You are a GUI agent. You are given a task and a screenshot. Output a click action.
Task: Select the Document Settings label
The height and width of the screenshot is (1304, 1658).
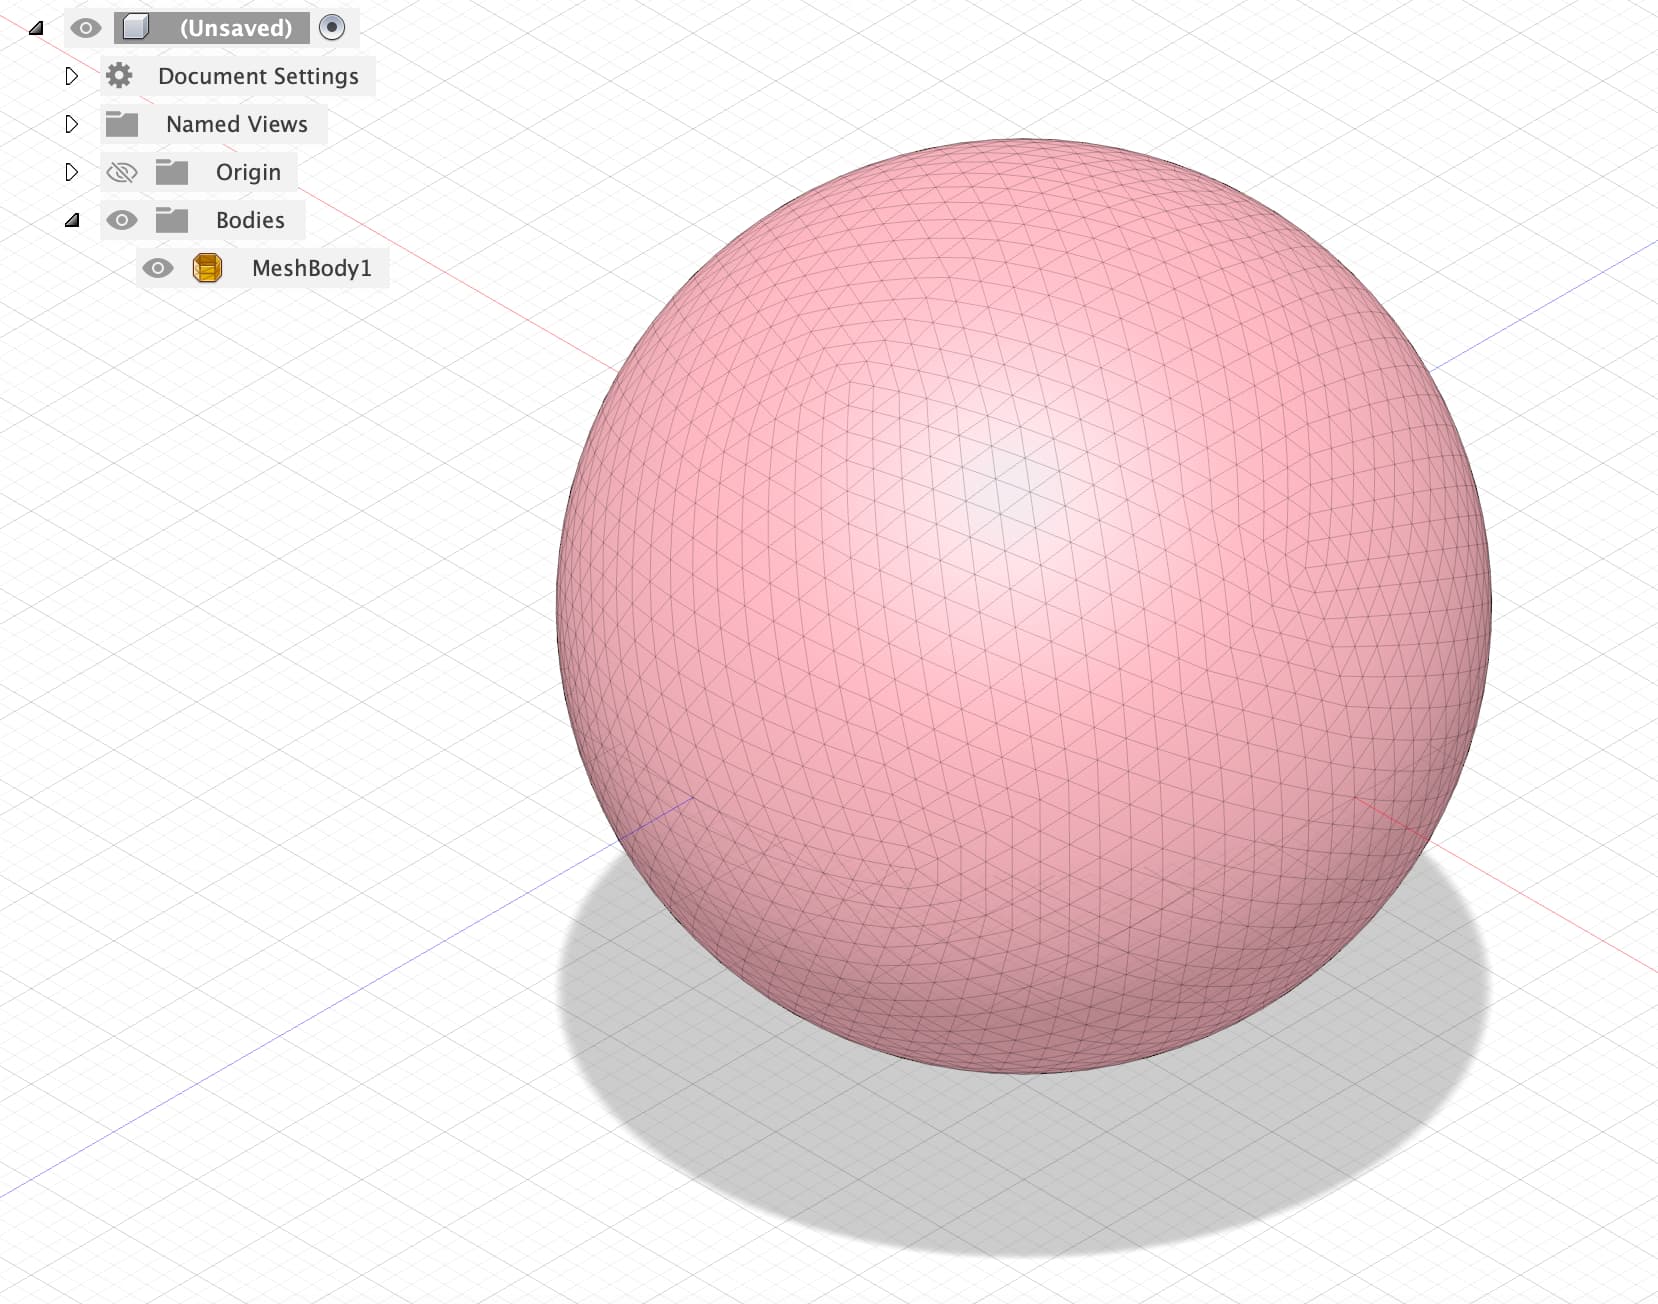click(258, 76)
